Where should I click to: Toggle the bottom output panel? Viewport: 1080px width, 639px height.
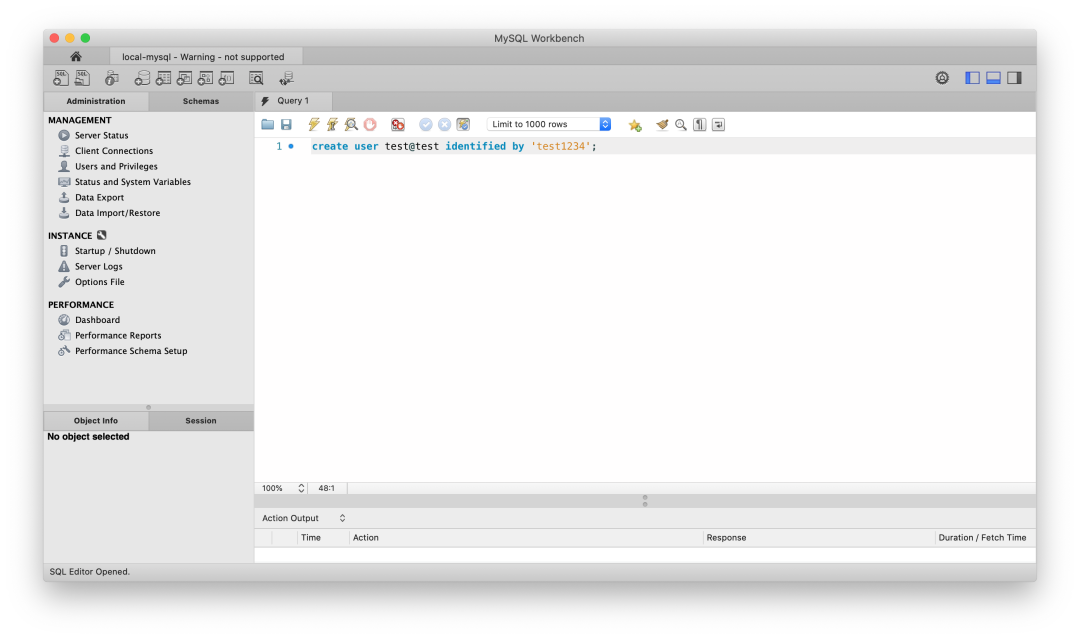coord(993,78)
